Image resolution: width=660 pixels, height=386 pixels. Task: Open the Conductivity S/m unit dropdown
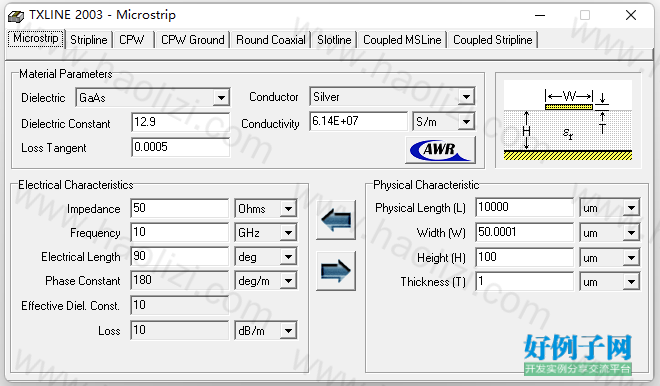(466, 122)
